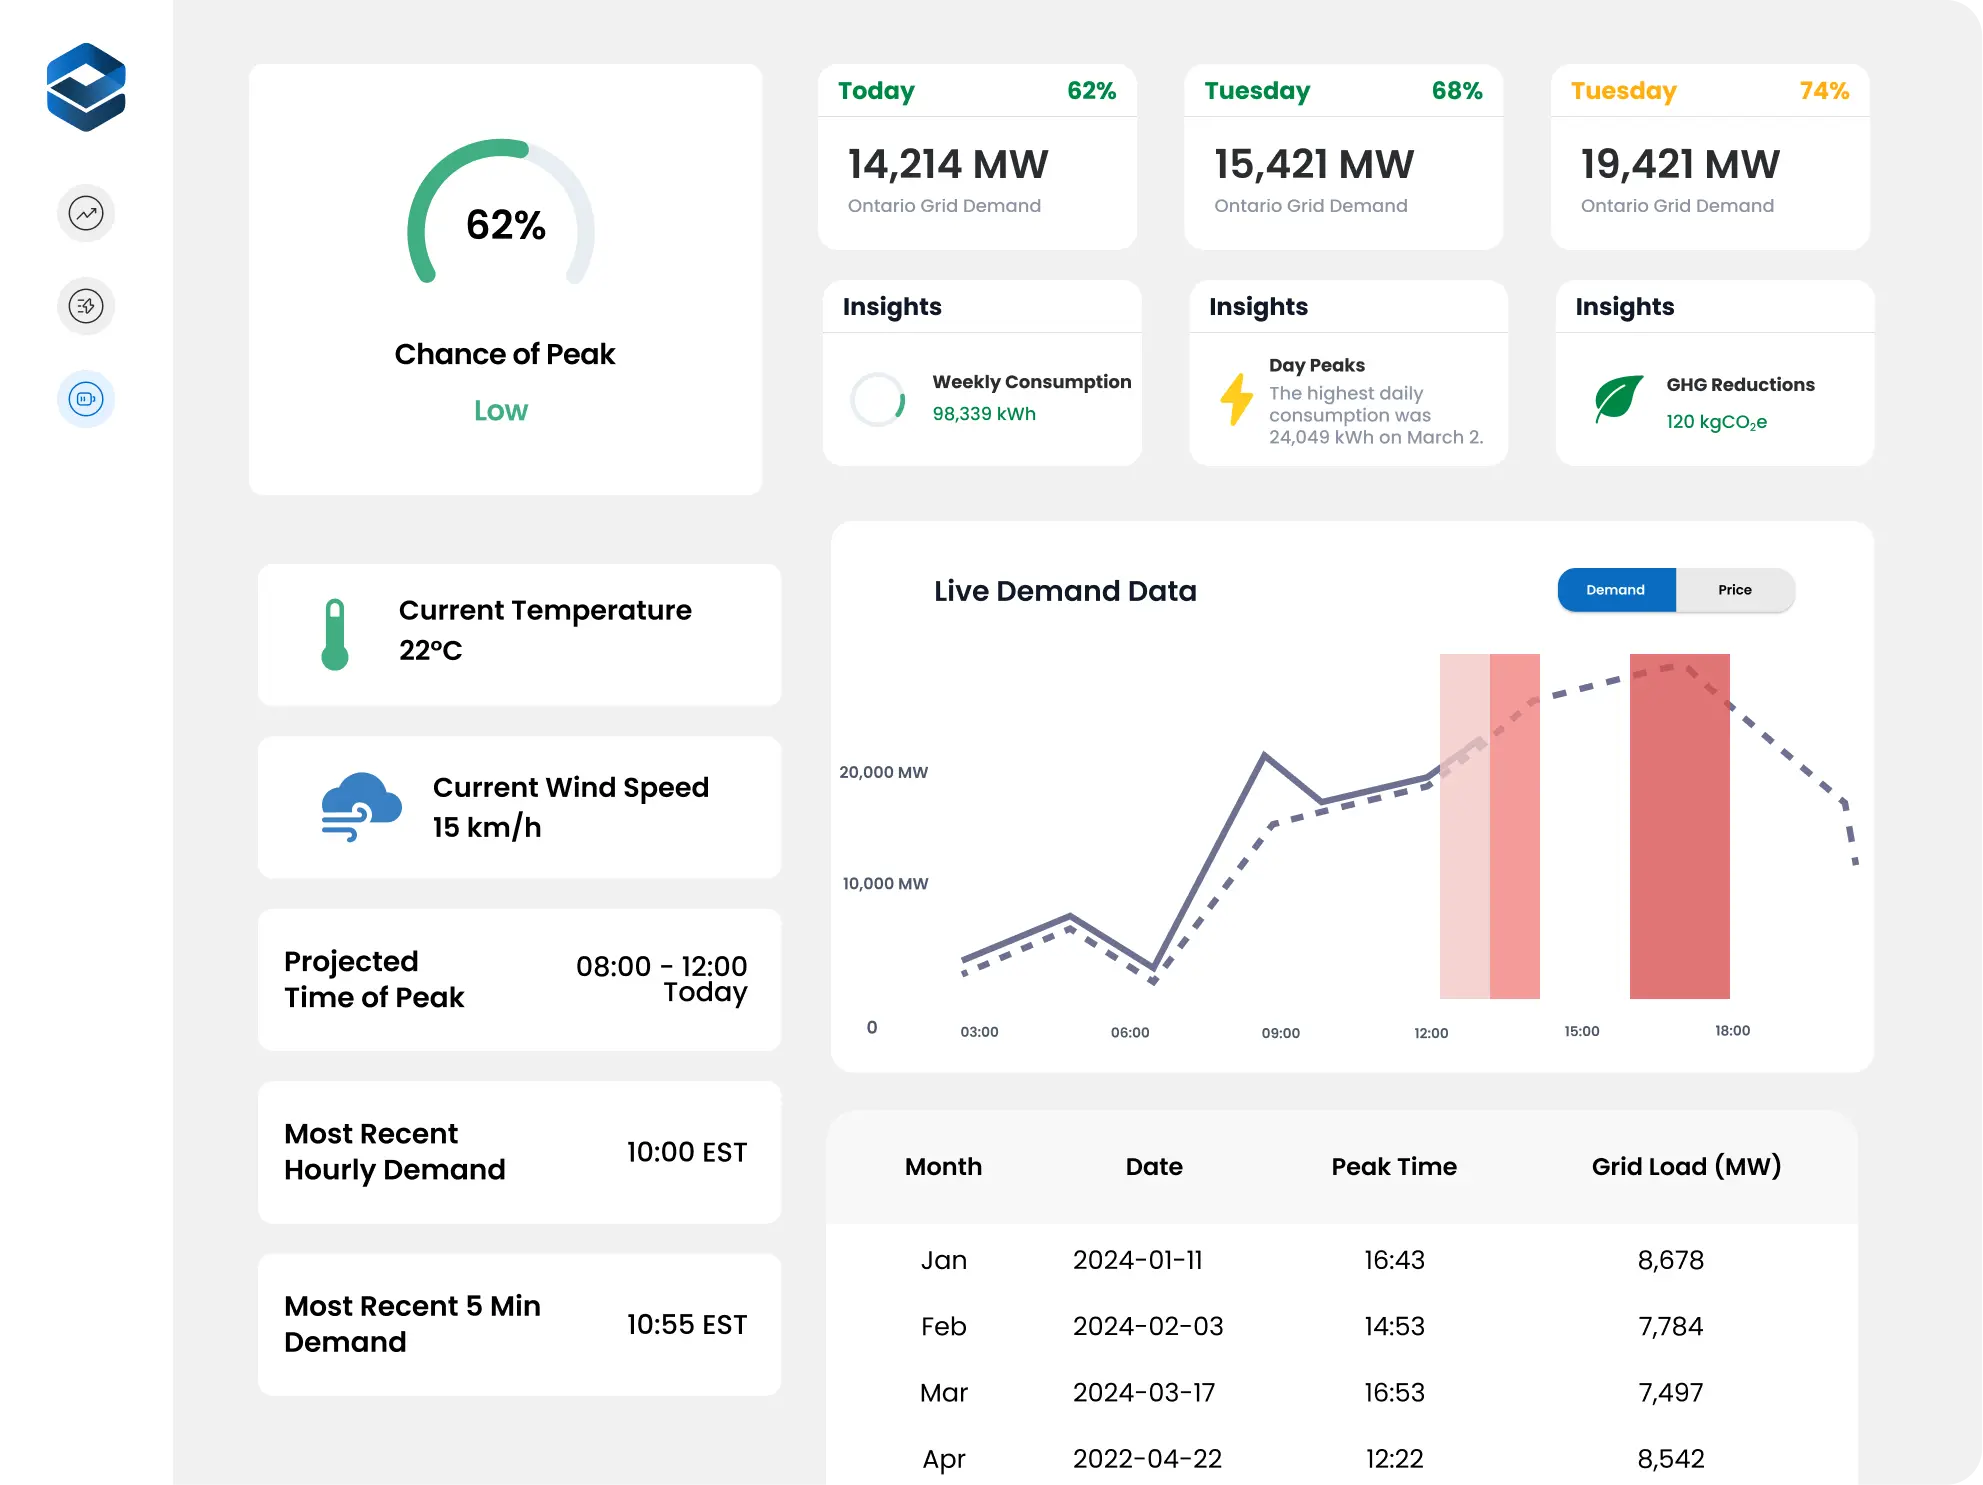Click grid load 8,678 in Jan row
The width and height of the screenshot is (1983, 1485).
(x=1671, y=1260)
